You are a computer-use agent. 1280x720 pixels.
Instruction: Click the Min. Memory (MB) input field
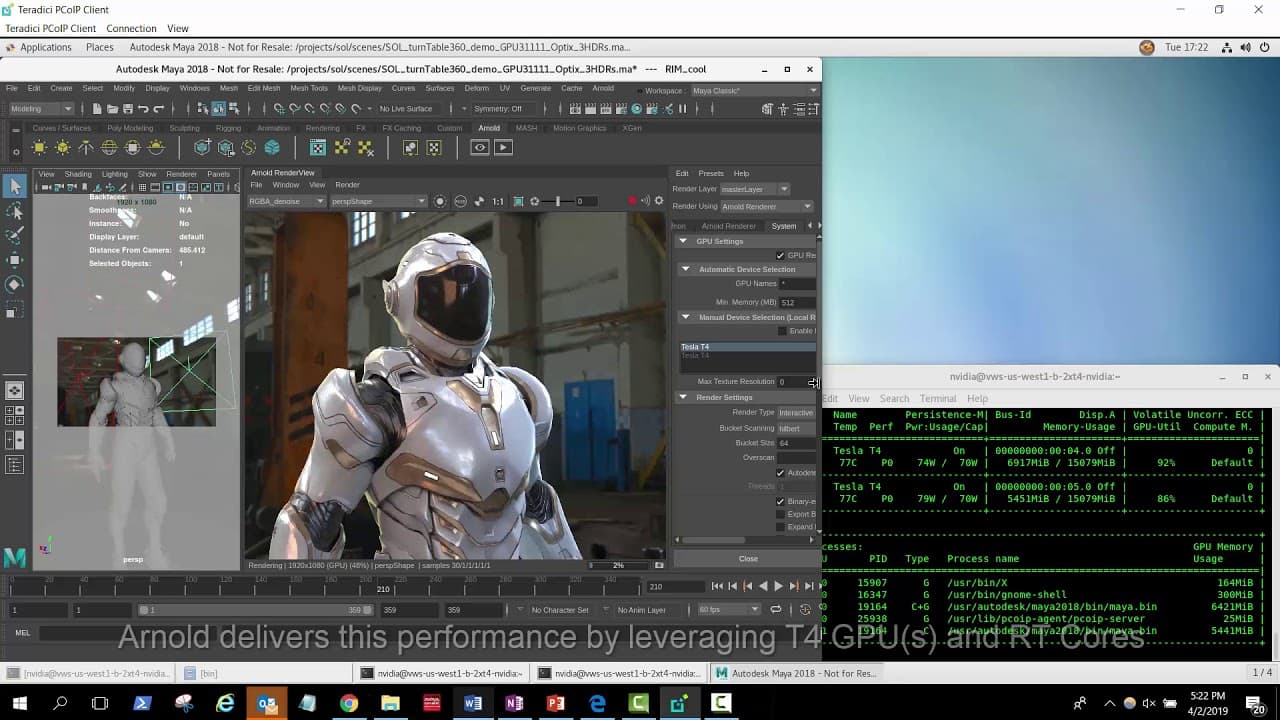(x=797, y=302)
